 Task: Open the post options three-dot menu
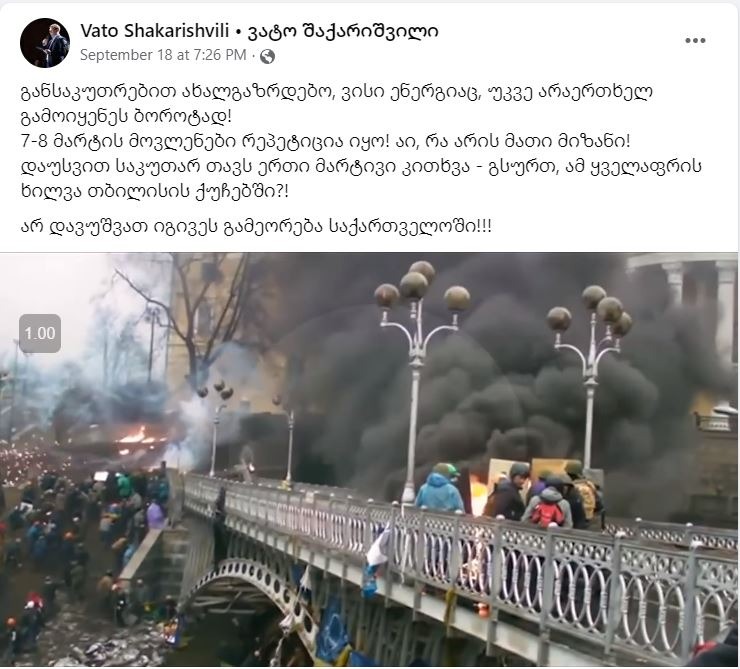pyautogui.click(x=695, y=41)
